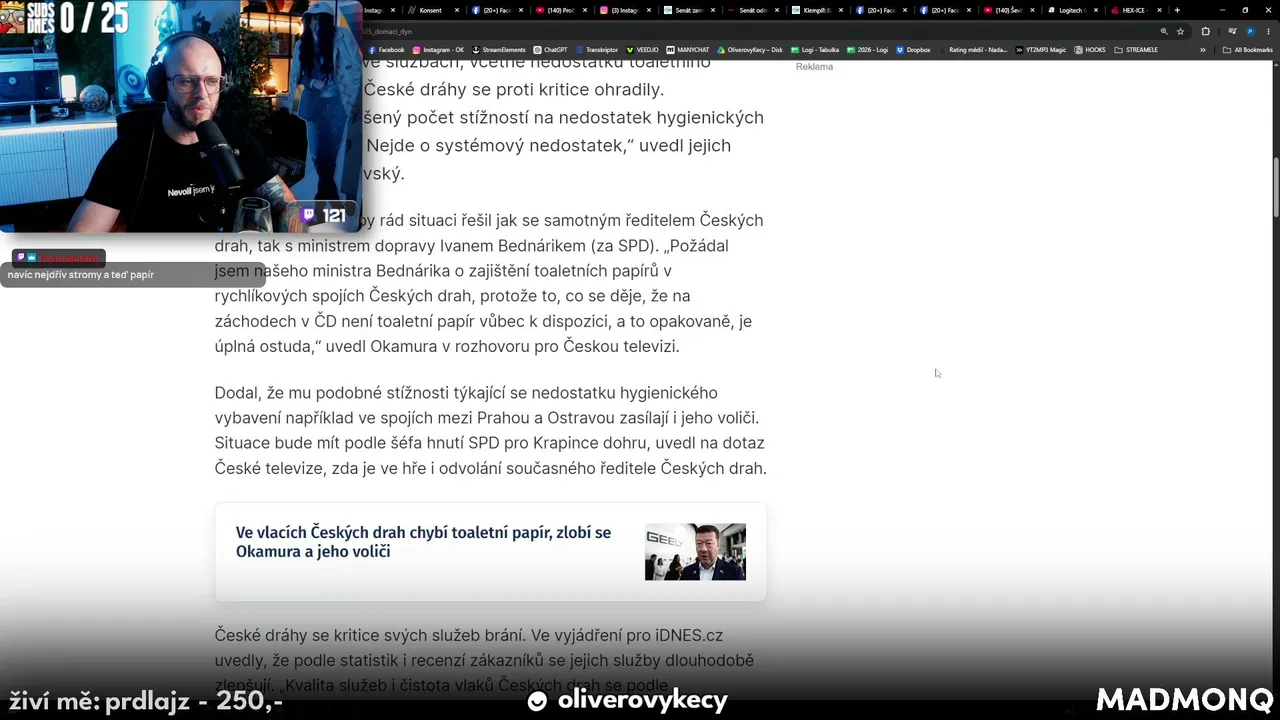Open a new browser tab
Screen dimensions: 1280x720
1177,10
